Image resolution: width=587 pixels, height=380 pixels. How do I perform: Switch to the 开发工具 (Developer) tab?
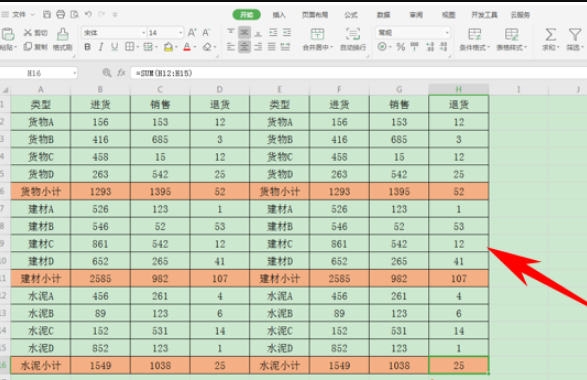tap(484, 15)
